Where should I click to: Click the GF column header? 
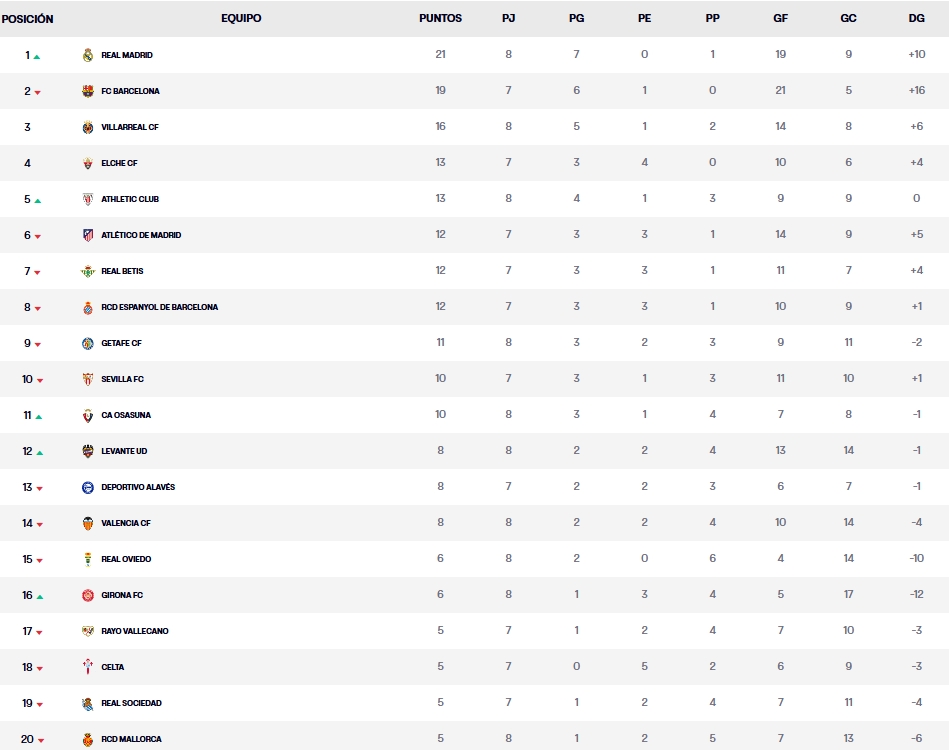click(780, 18)
